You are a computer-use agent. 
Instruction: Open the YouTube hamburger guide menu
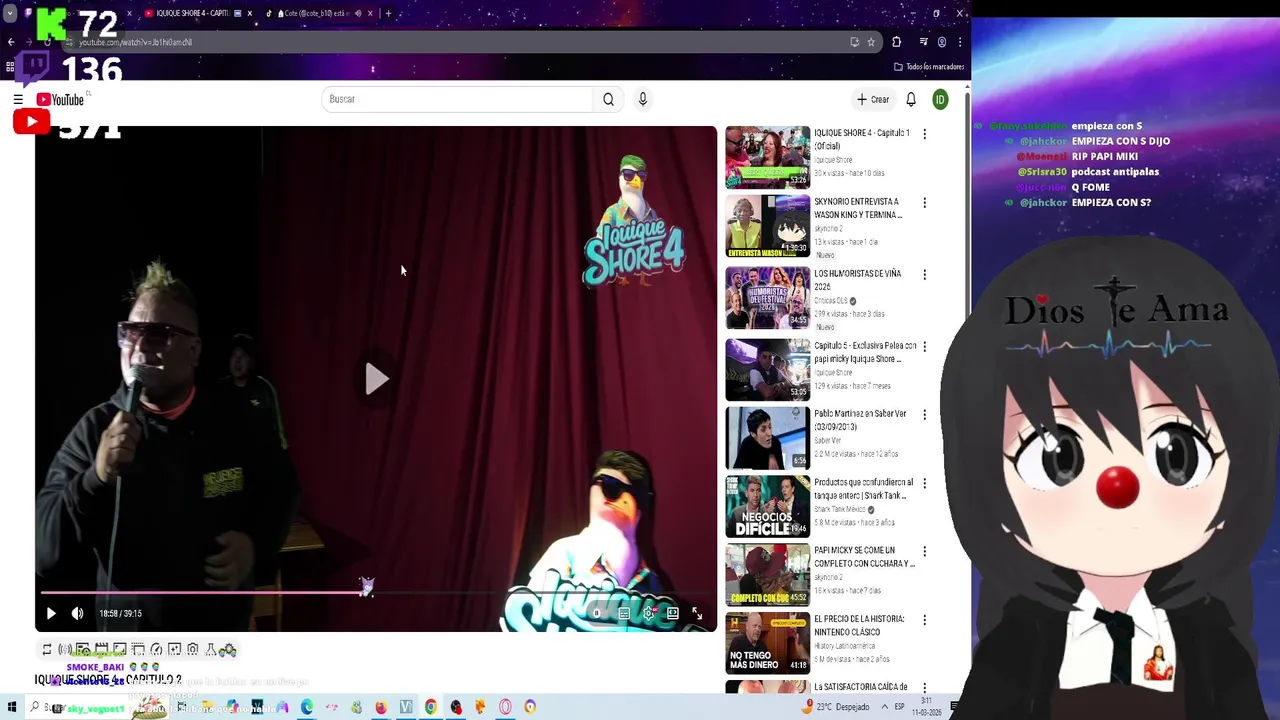click(18, 100)
